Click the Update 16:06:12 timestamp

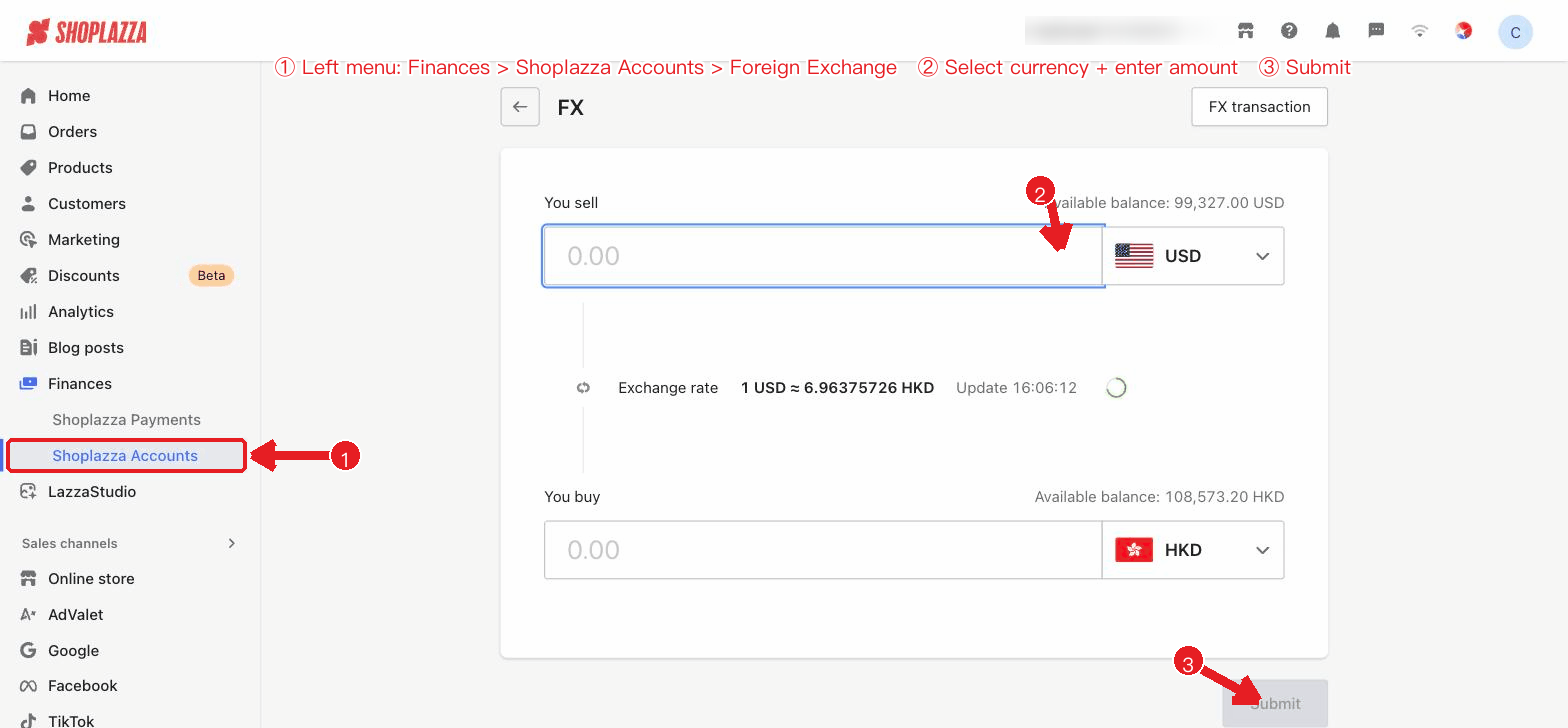tap(1016, 388)
